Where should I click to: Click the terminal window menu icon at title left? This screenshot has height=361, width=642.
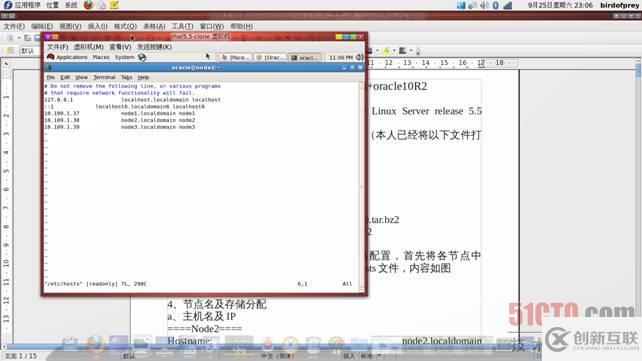coord(48,68)
